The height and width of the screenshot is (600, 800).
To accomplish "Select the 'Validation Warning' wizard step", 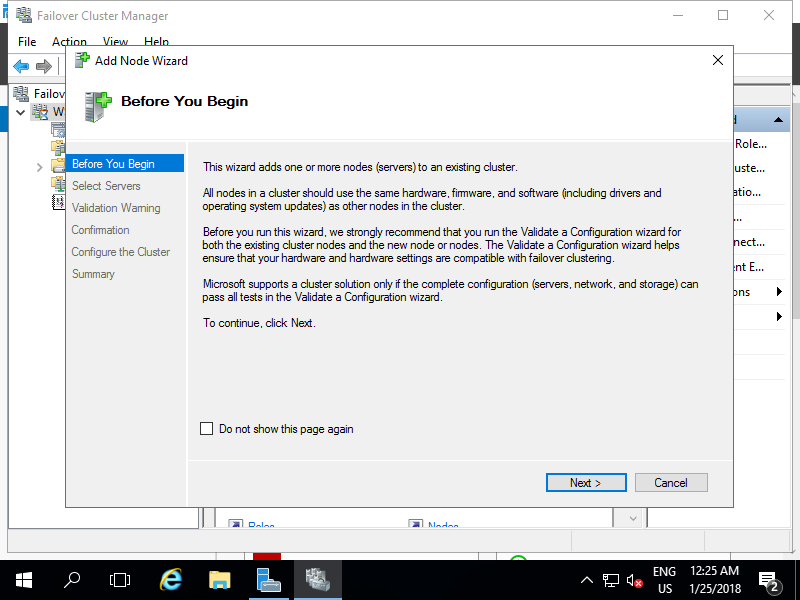I will click(116, 208).
